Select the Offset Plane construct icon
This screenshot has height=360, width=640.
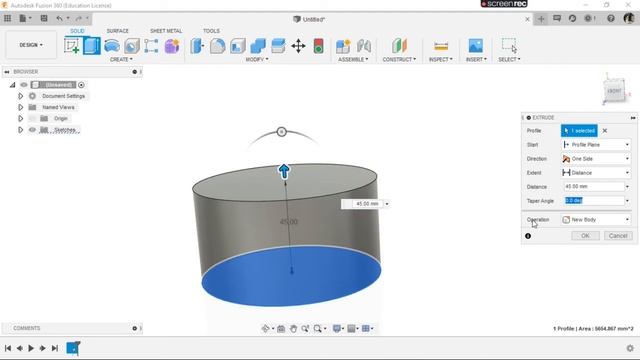coord(399,46)
